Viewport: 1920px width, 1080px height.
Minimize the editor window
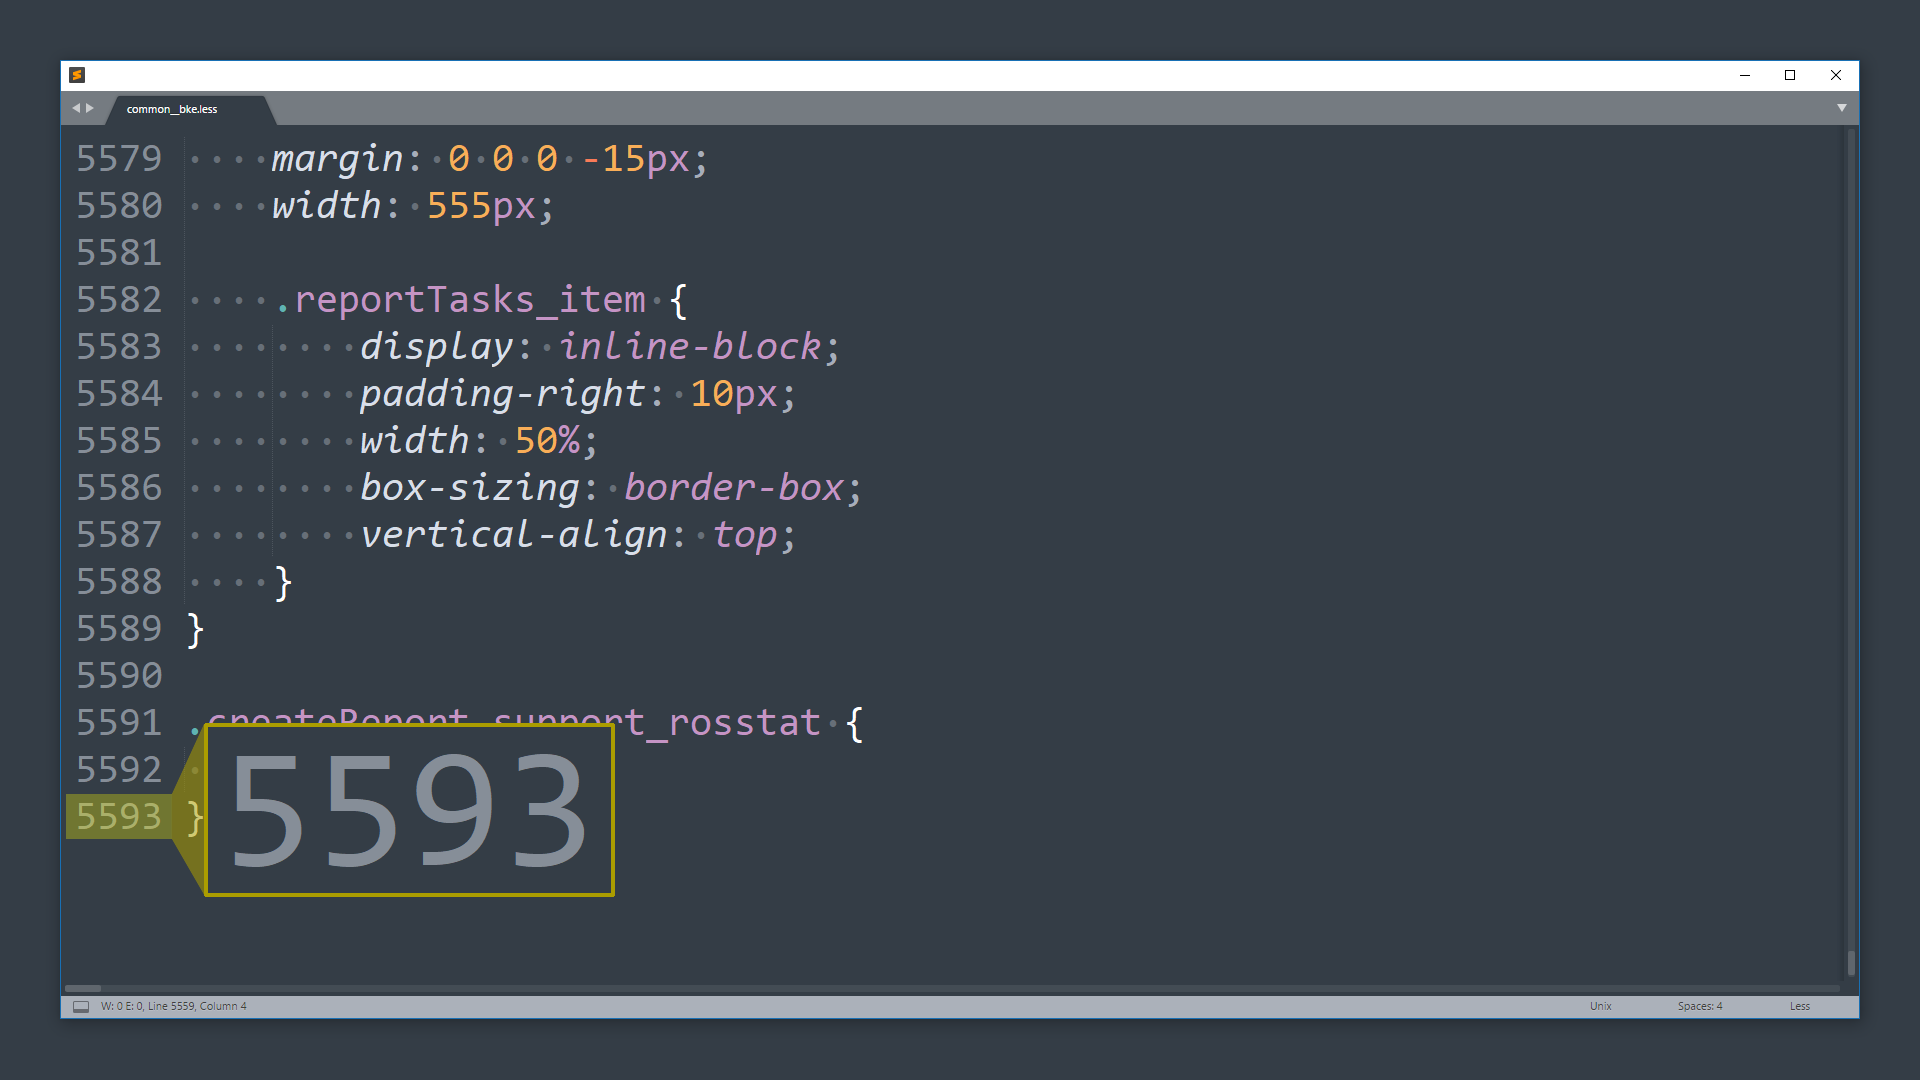(x=1745, y=75)
